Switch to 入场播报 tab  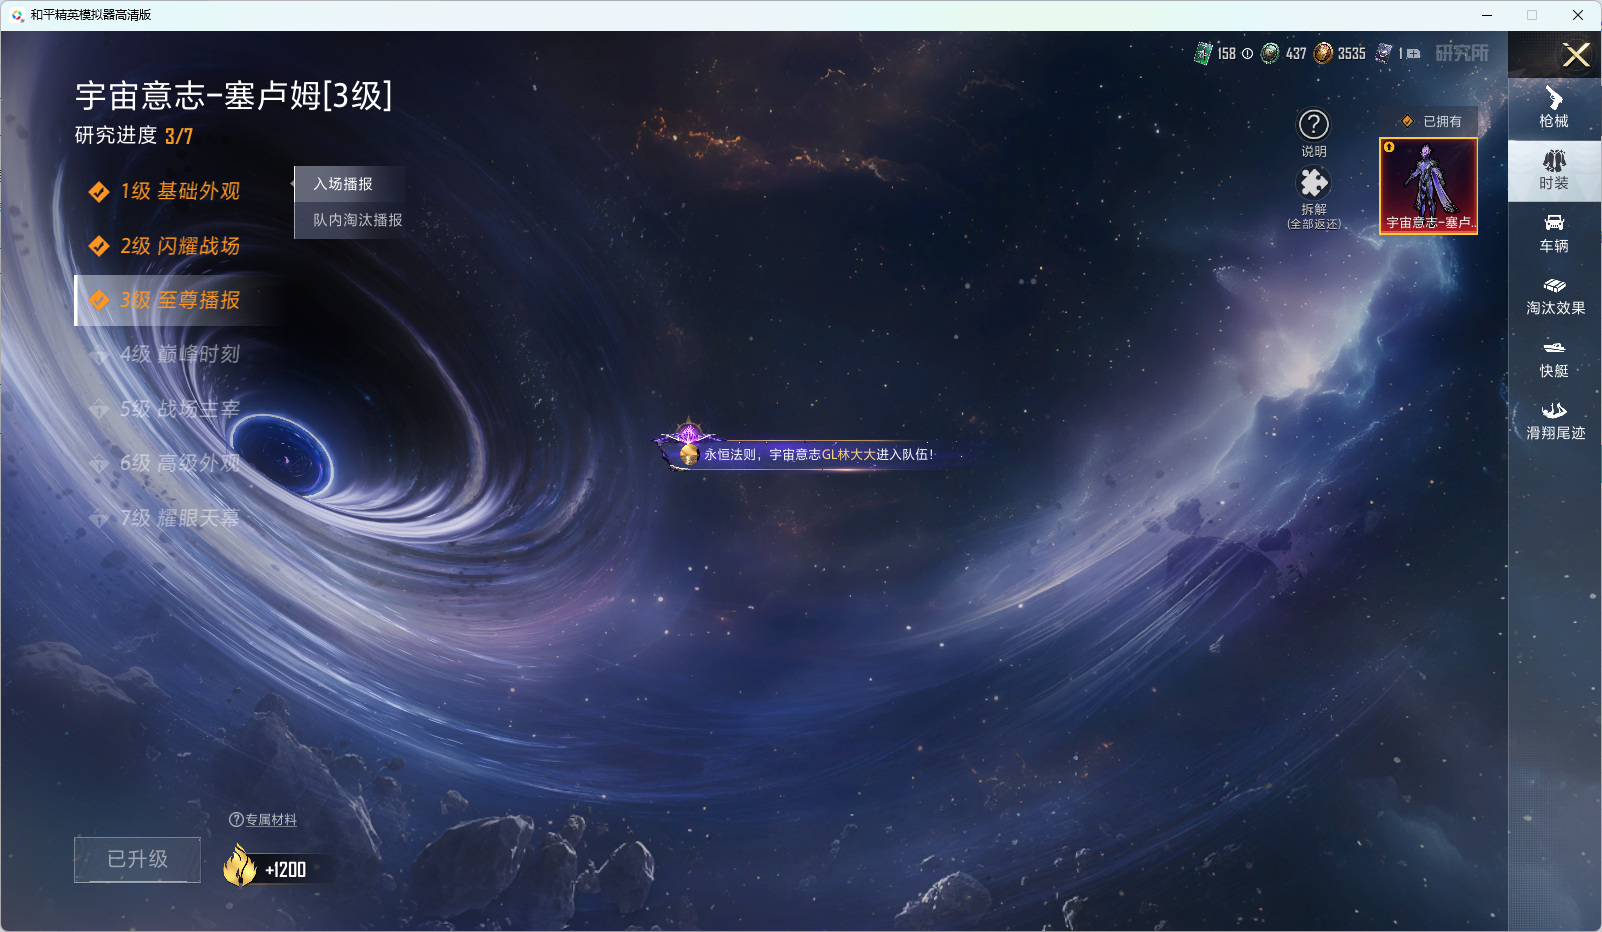click(x=343, y=184)
